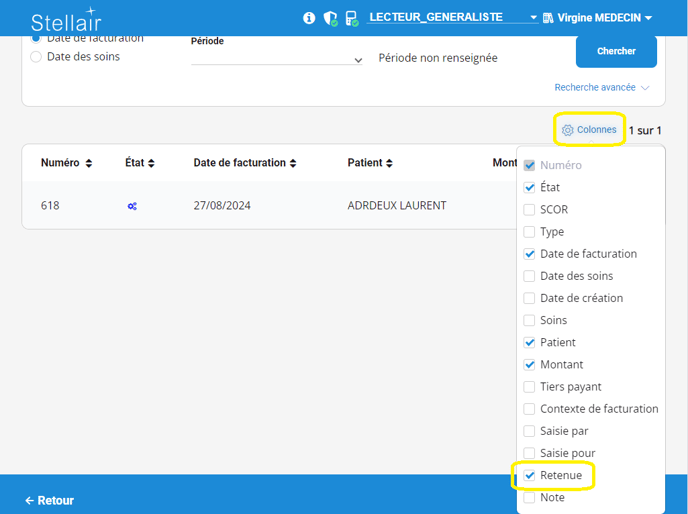This screenshot has height=514, width=688.
Task: Uncheck the Retenue column checkbox
Action: pos(530,475)
